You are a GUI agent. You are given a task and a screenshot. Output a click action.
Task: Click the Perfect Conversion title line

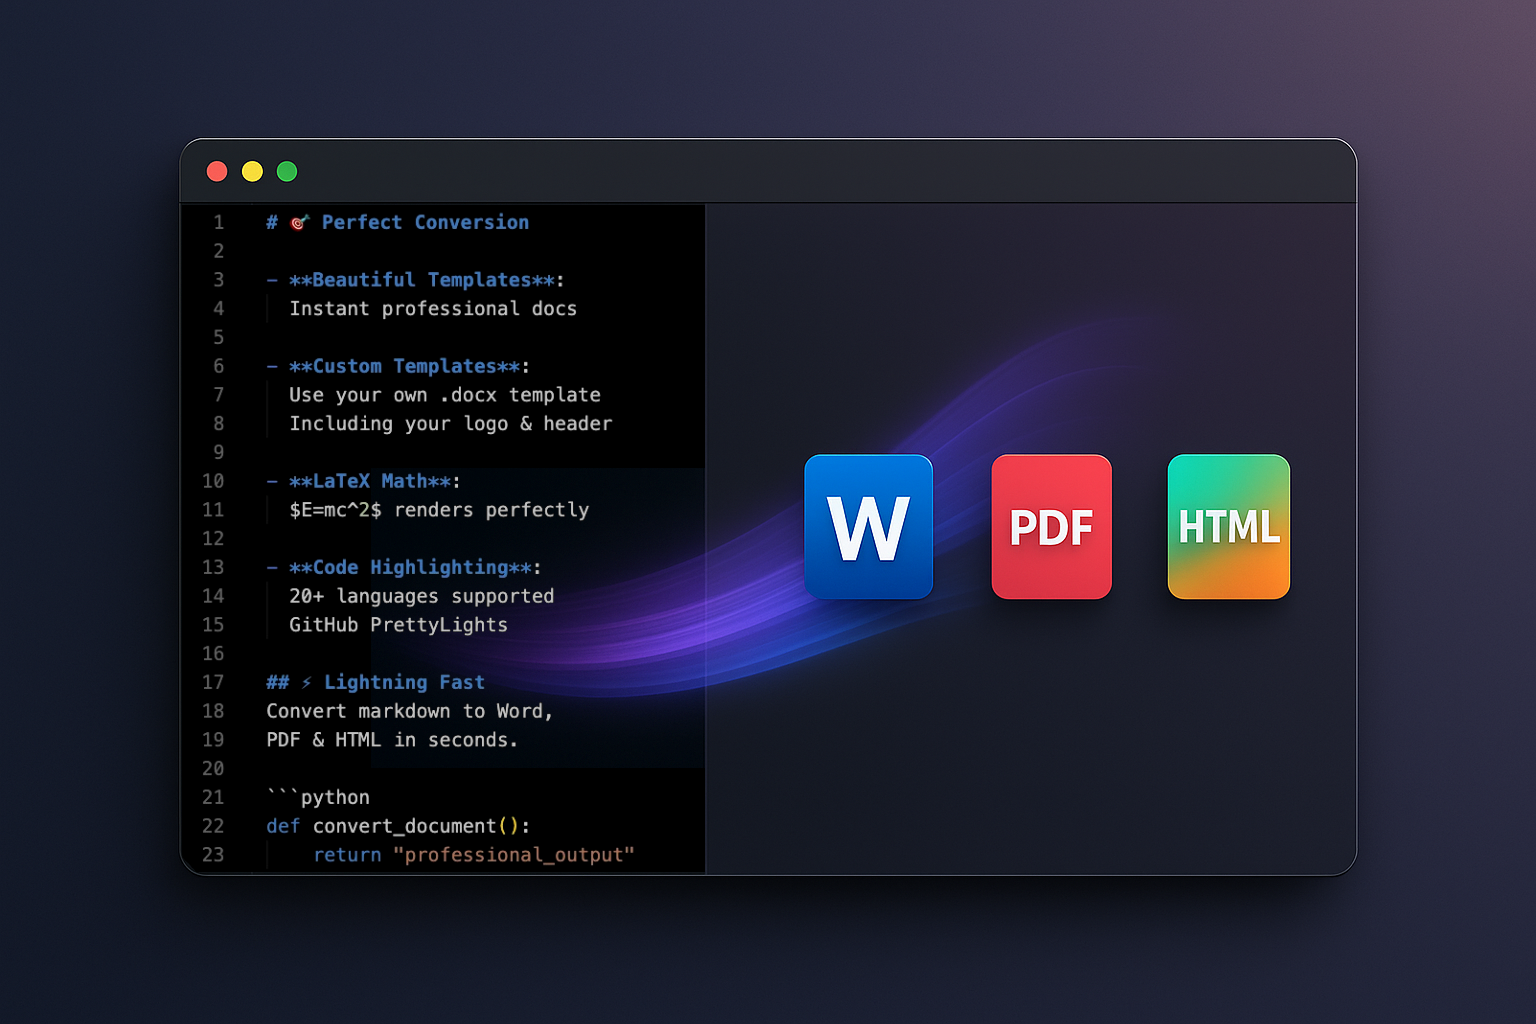425,222
